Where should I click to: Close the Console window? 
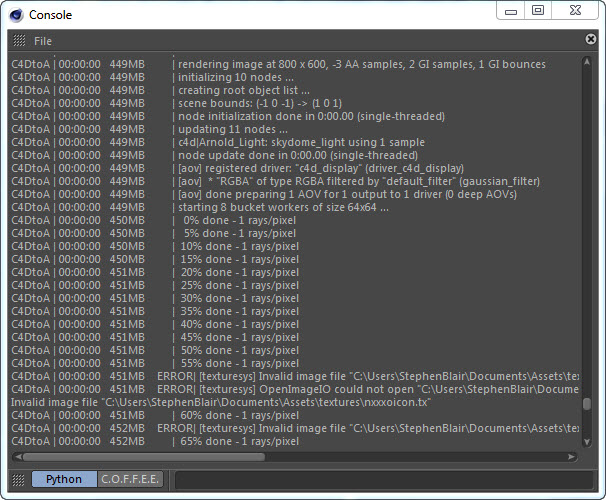[x=576, y=11]
